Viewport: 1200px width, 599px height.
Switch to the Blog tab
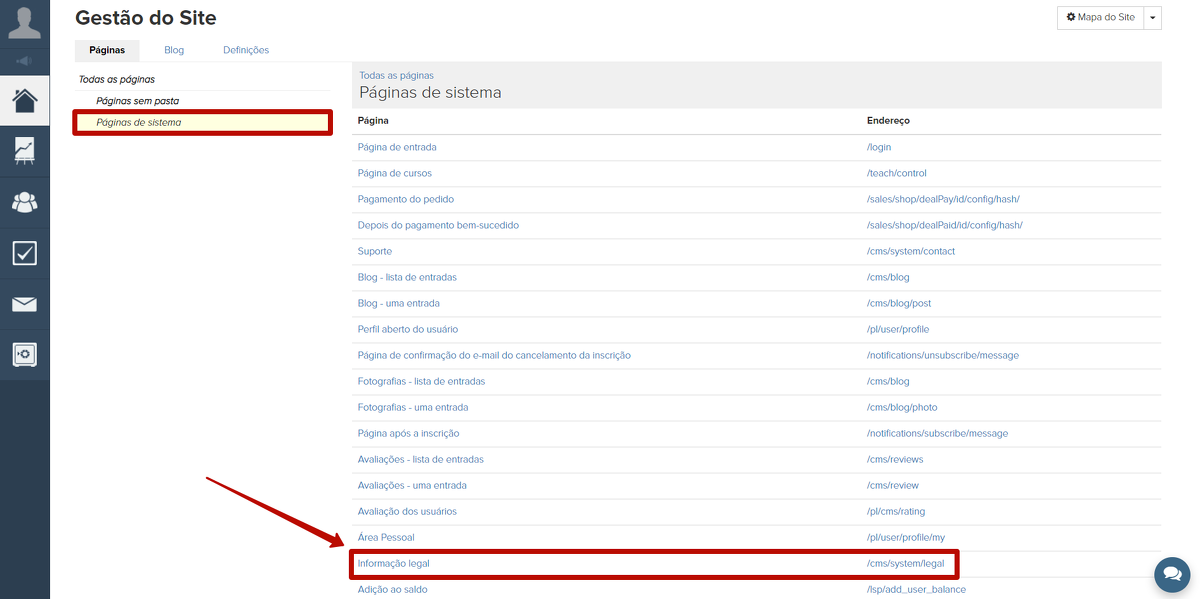(x=174, y=50)
